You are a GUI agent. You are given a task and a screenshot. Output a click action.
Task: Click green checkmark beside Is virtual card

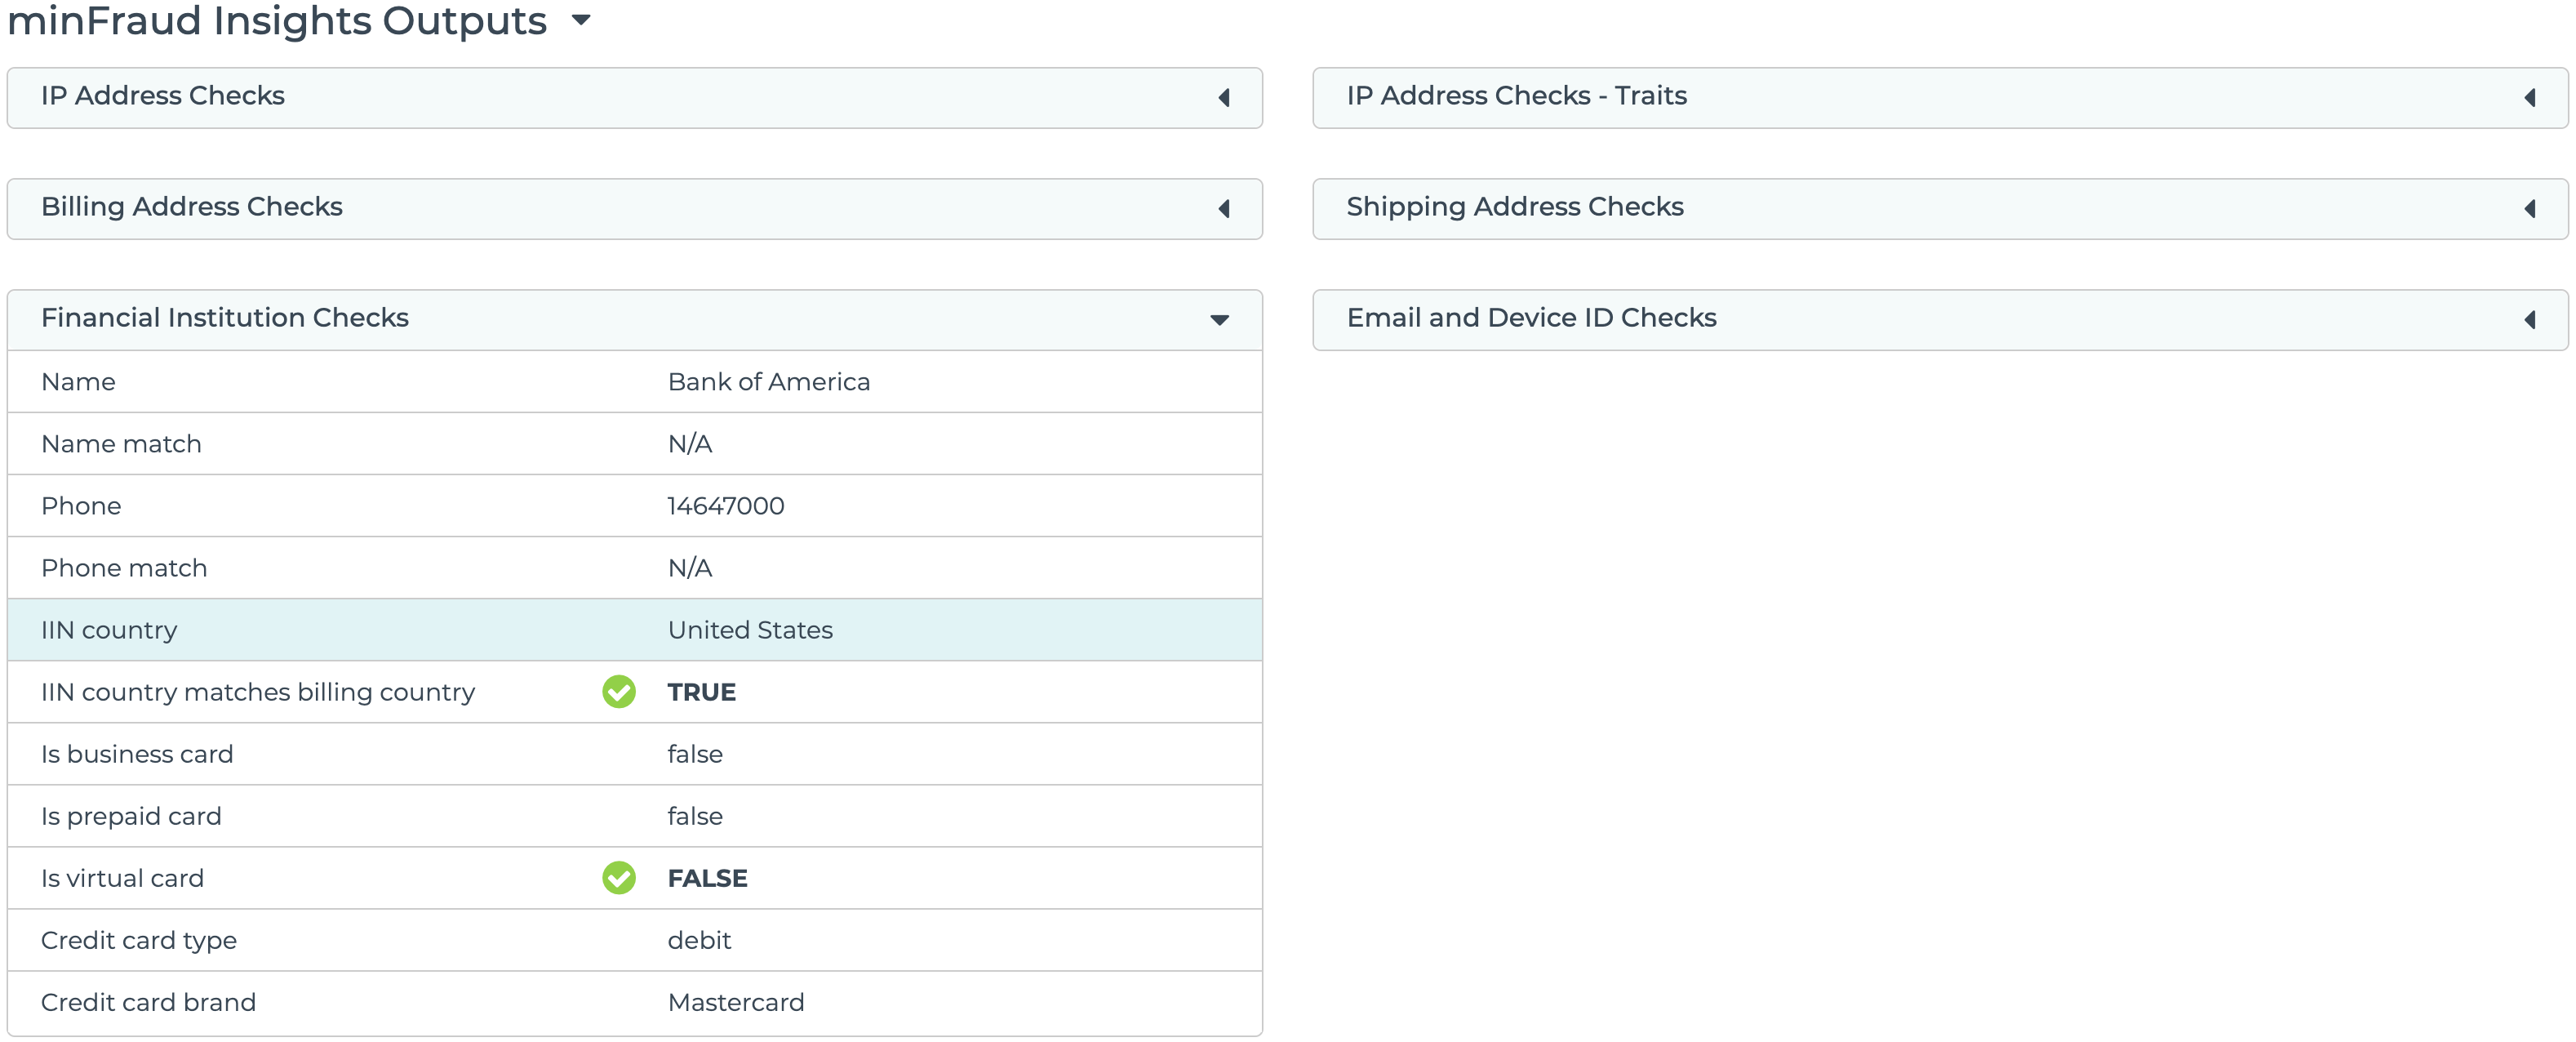click(x=619, y=877)
